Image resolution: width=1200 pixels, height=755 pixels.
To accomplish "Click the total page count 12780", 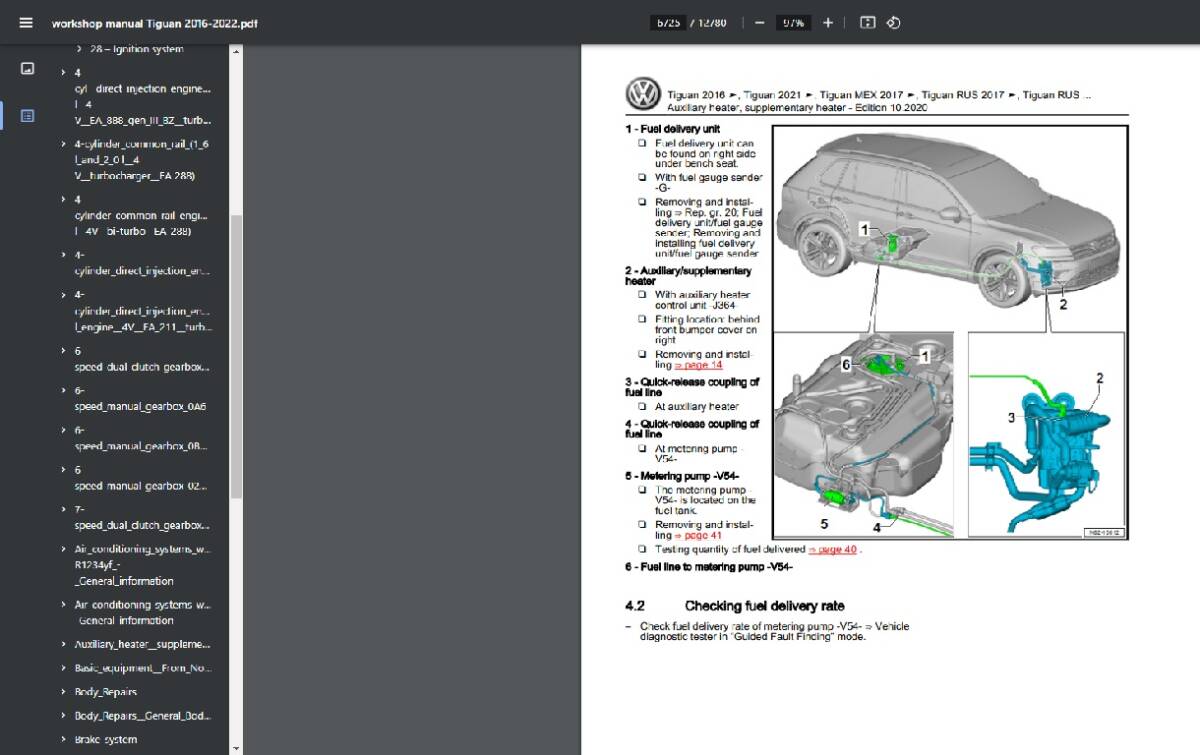I will point(713,22).
